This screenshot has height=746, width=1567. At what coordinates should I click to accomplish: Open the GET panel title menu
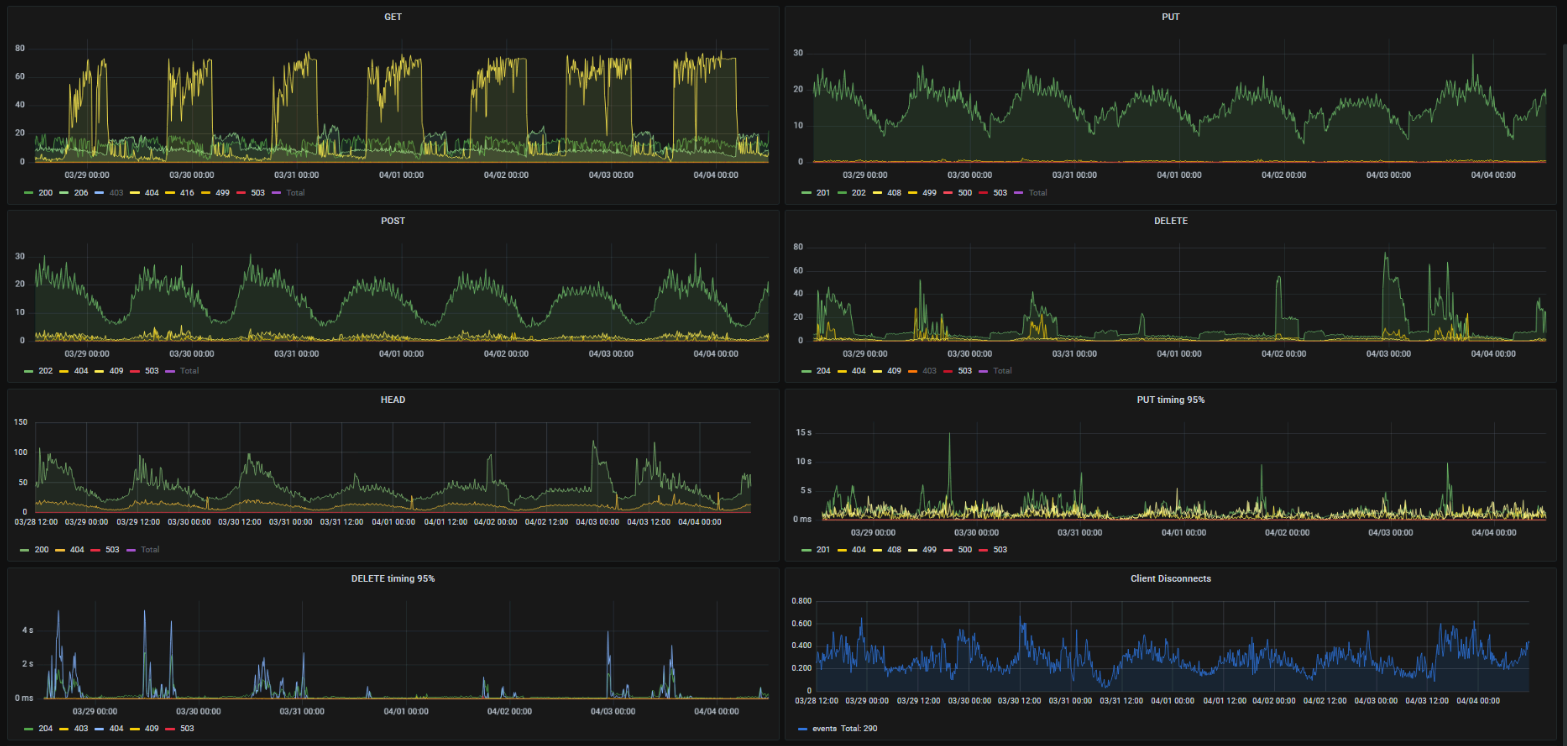[392, 17]
